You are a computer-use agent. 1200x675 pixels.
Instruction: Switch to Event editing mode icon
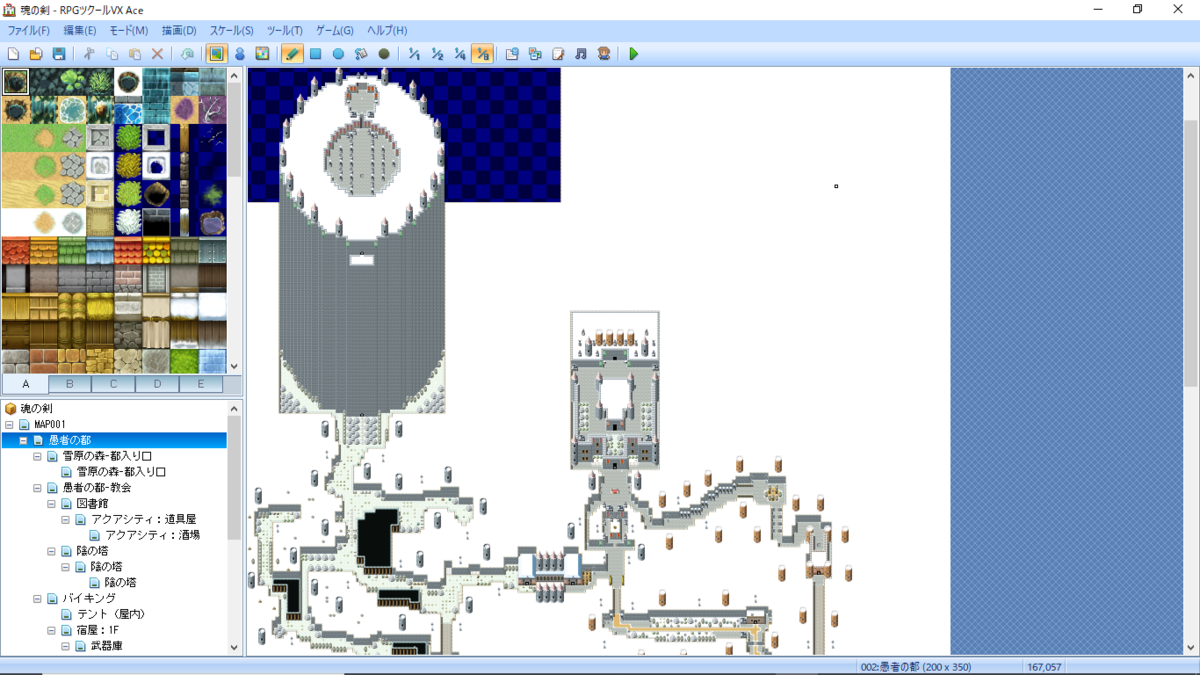click(x=240, y=54)
